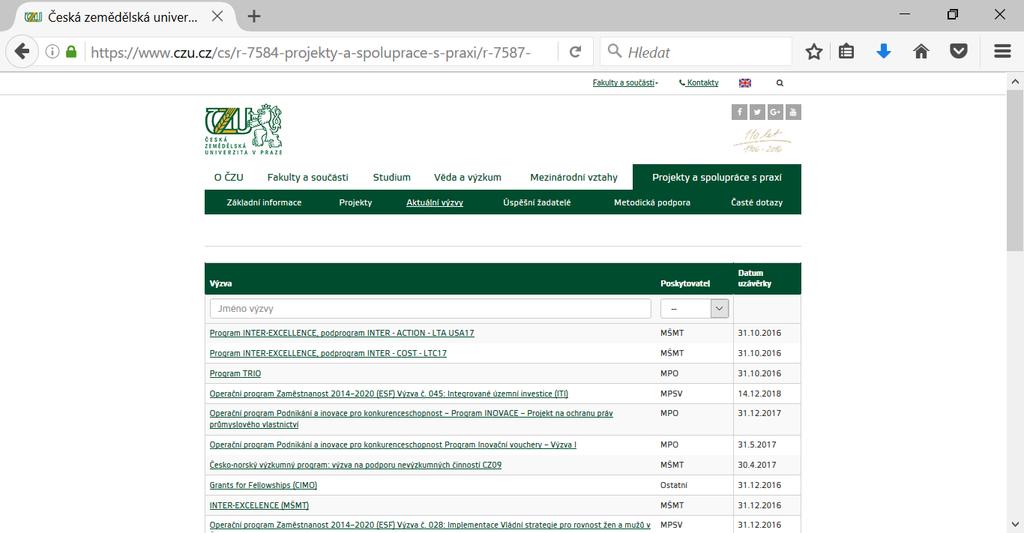Show bookmarks list icon

click(846, 52)
